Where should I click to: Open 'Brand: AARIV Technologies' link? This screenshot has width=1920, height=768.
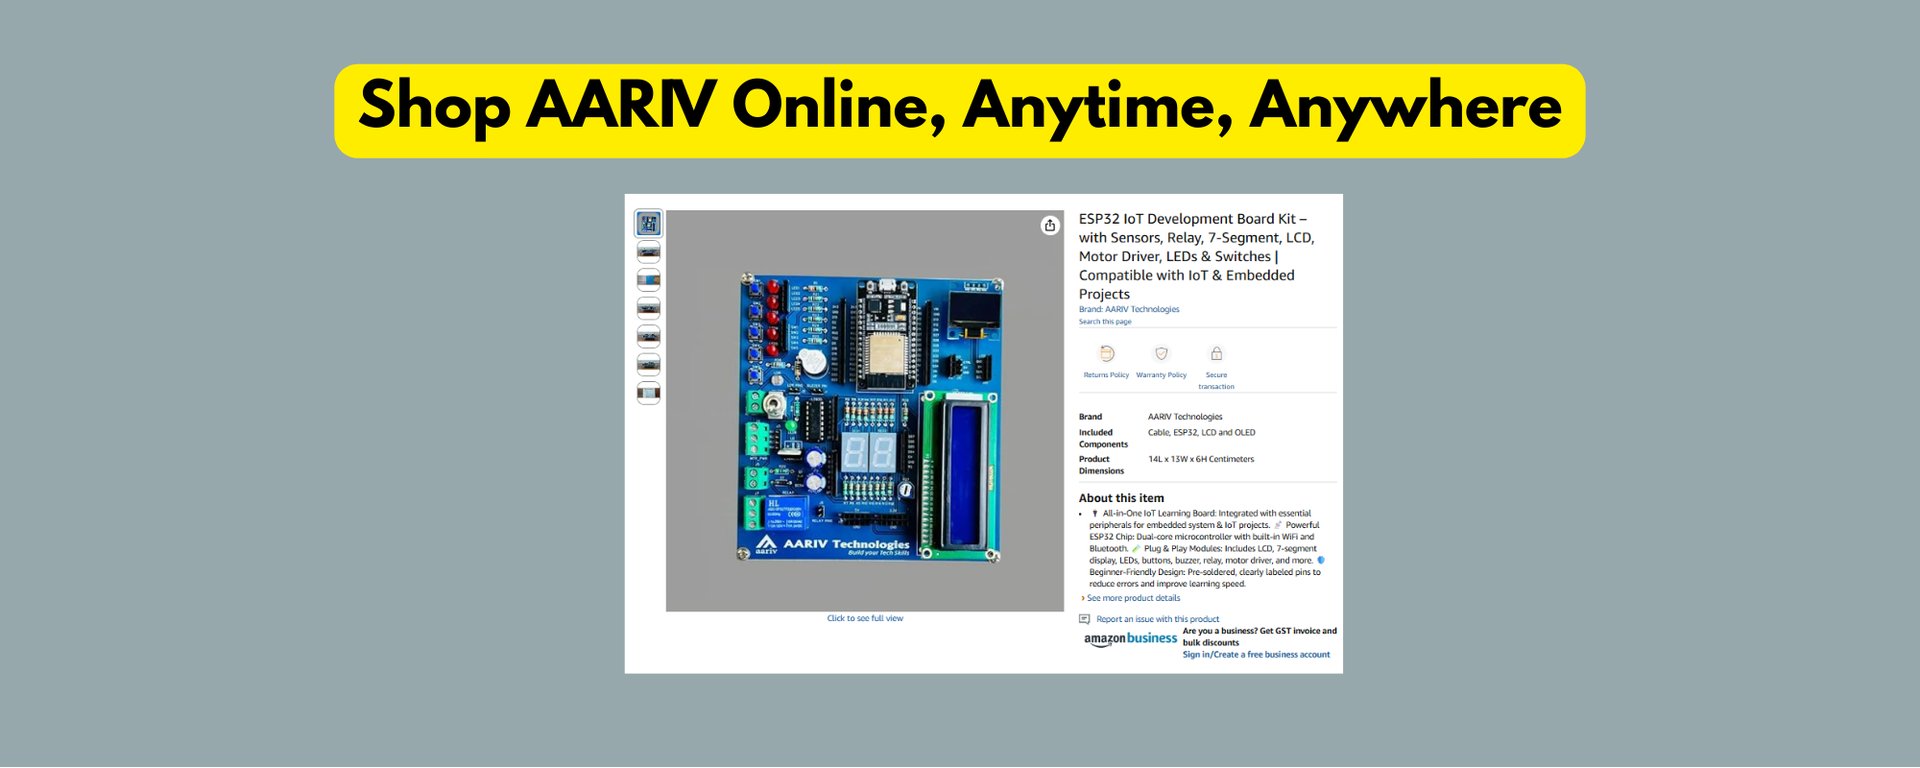pos(1129,310)
